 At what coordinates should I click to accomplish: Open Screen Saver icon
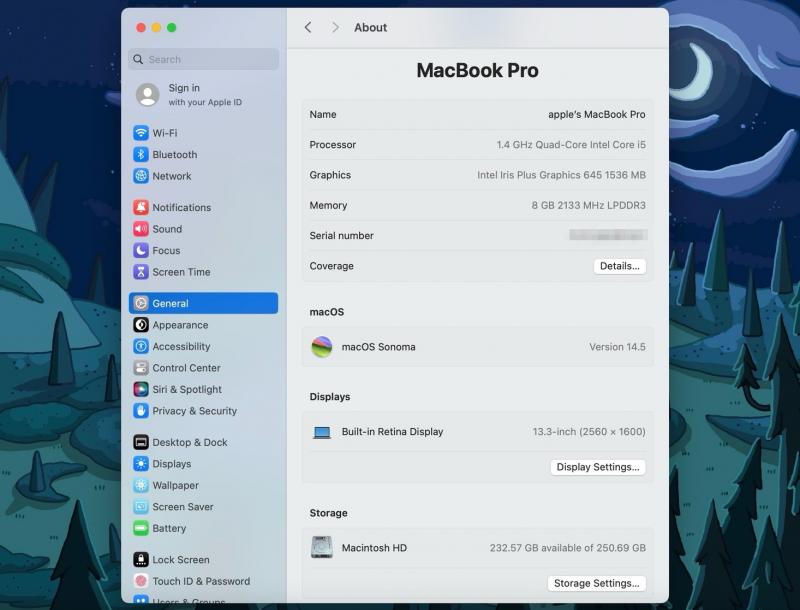coord(141,506)
